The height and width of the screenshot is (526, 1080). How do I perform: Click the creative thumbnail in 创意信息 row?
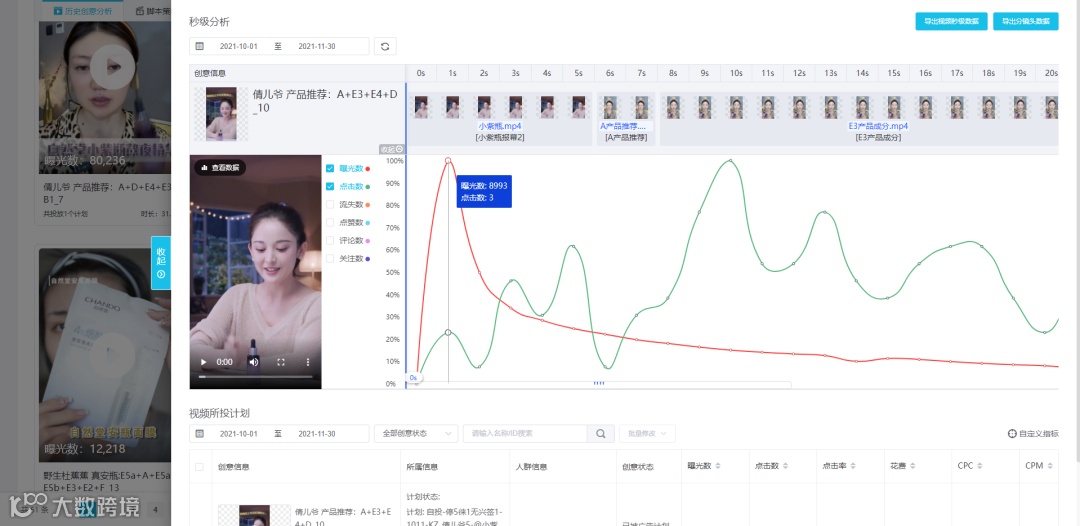tap(221, 114)
